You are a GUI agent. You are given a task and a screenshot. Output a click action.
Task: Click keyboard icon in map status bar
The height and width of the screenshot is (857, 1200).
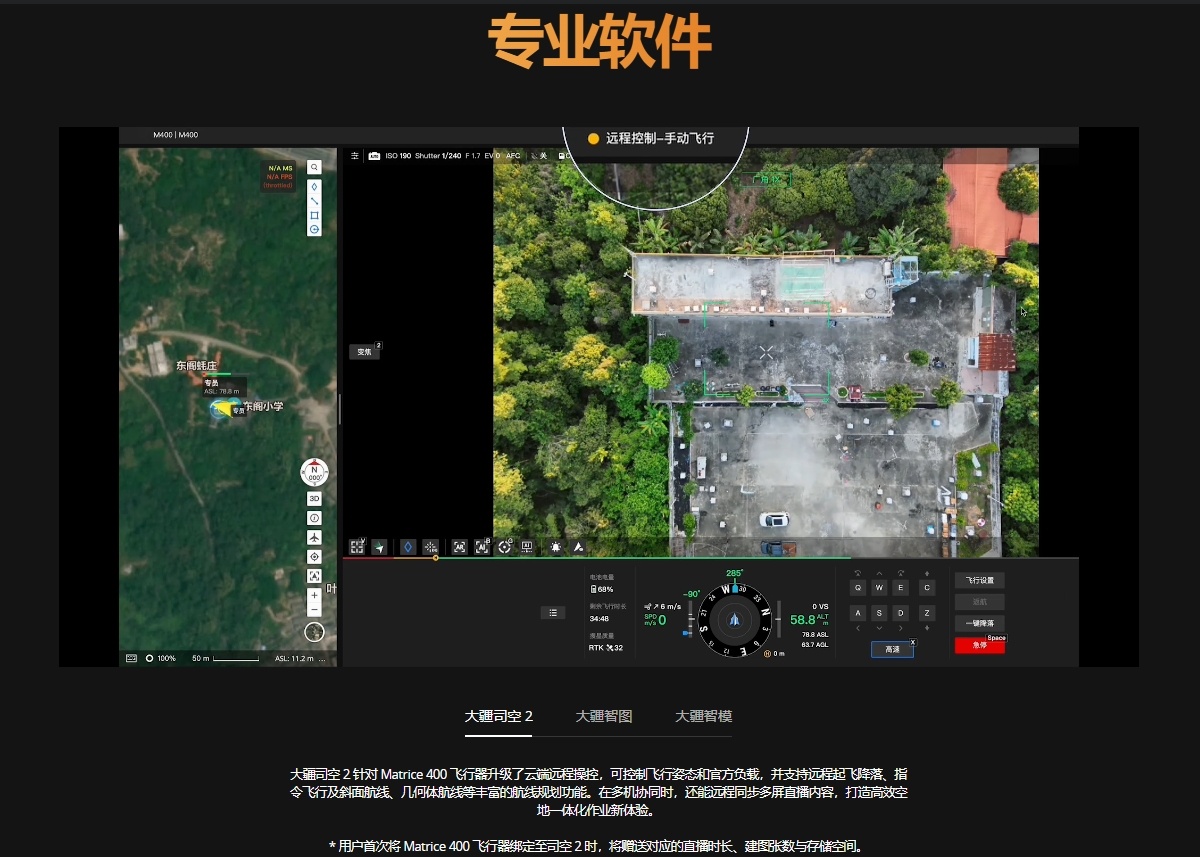coord(131,658)
